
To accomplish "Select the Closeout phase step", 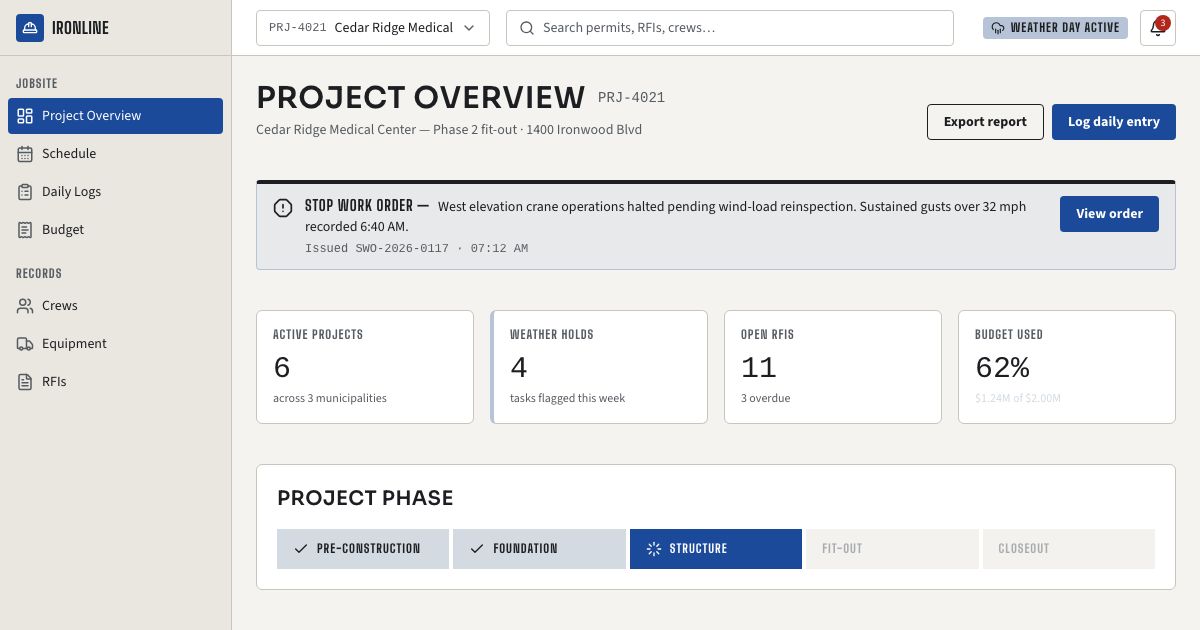I will click(1069, 549).
